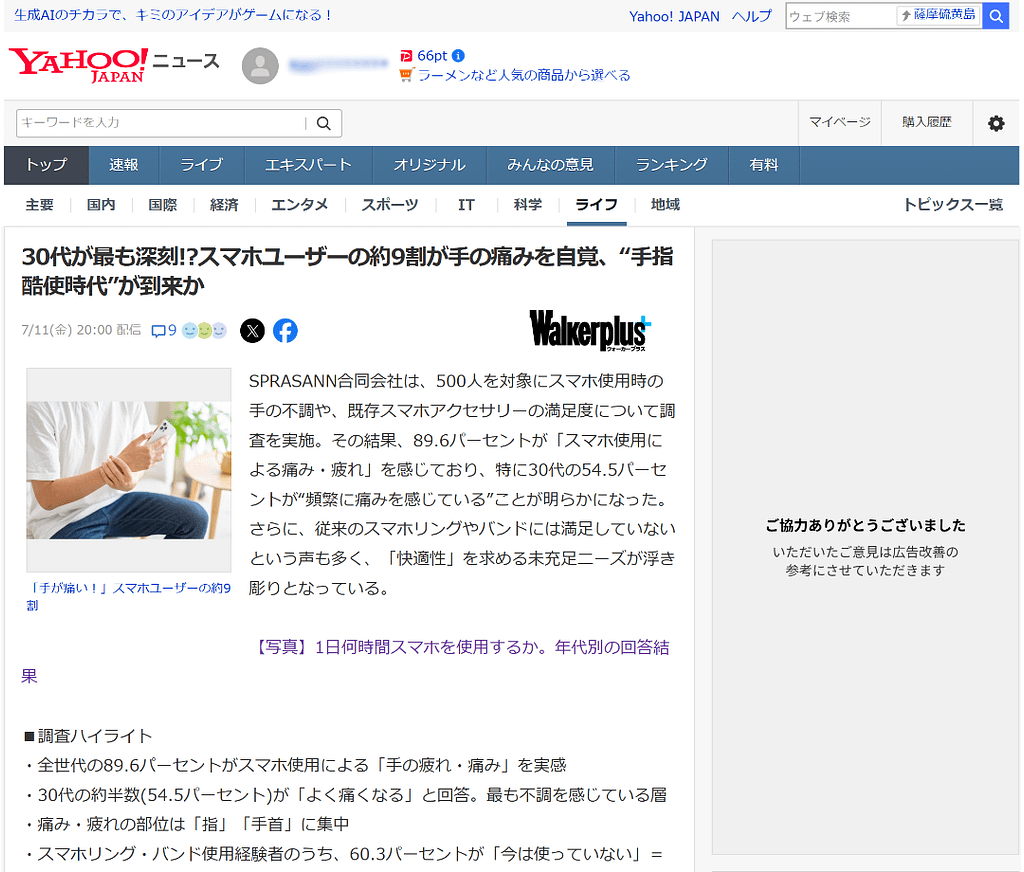Click the blue web search magnifier button

coord(995,16)
